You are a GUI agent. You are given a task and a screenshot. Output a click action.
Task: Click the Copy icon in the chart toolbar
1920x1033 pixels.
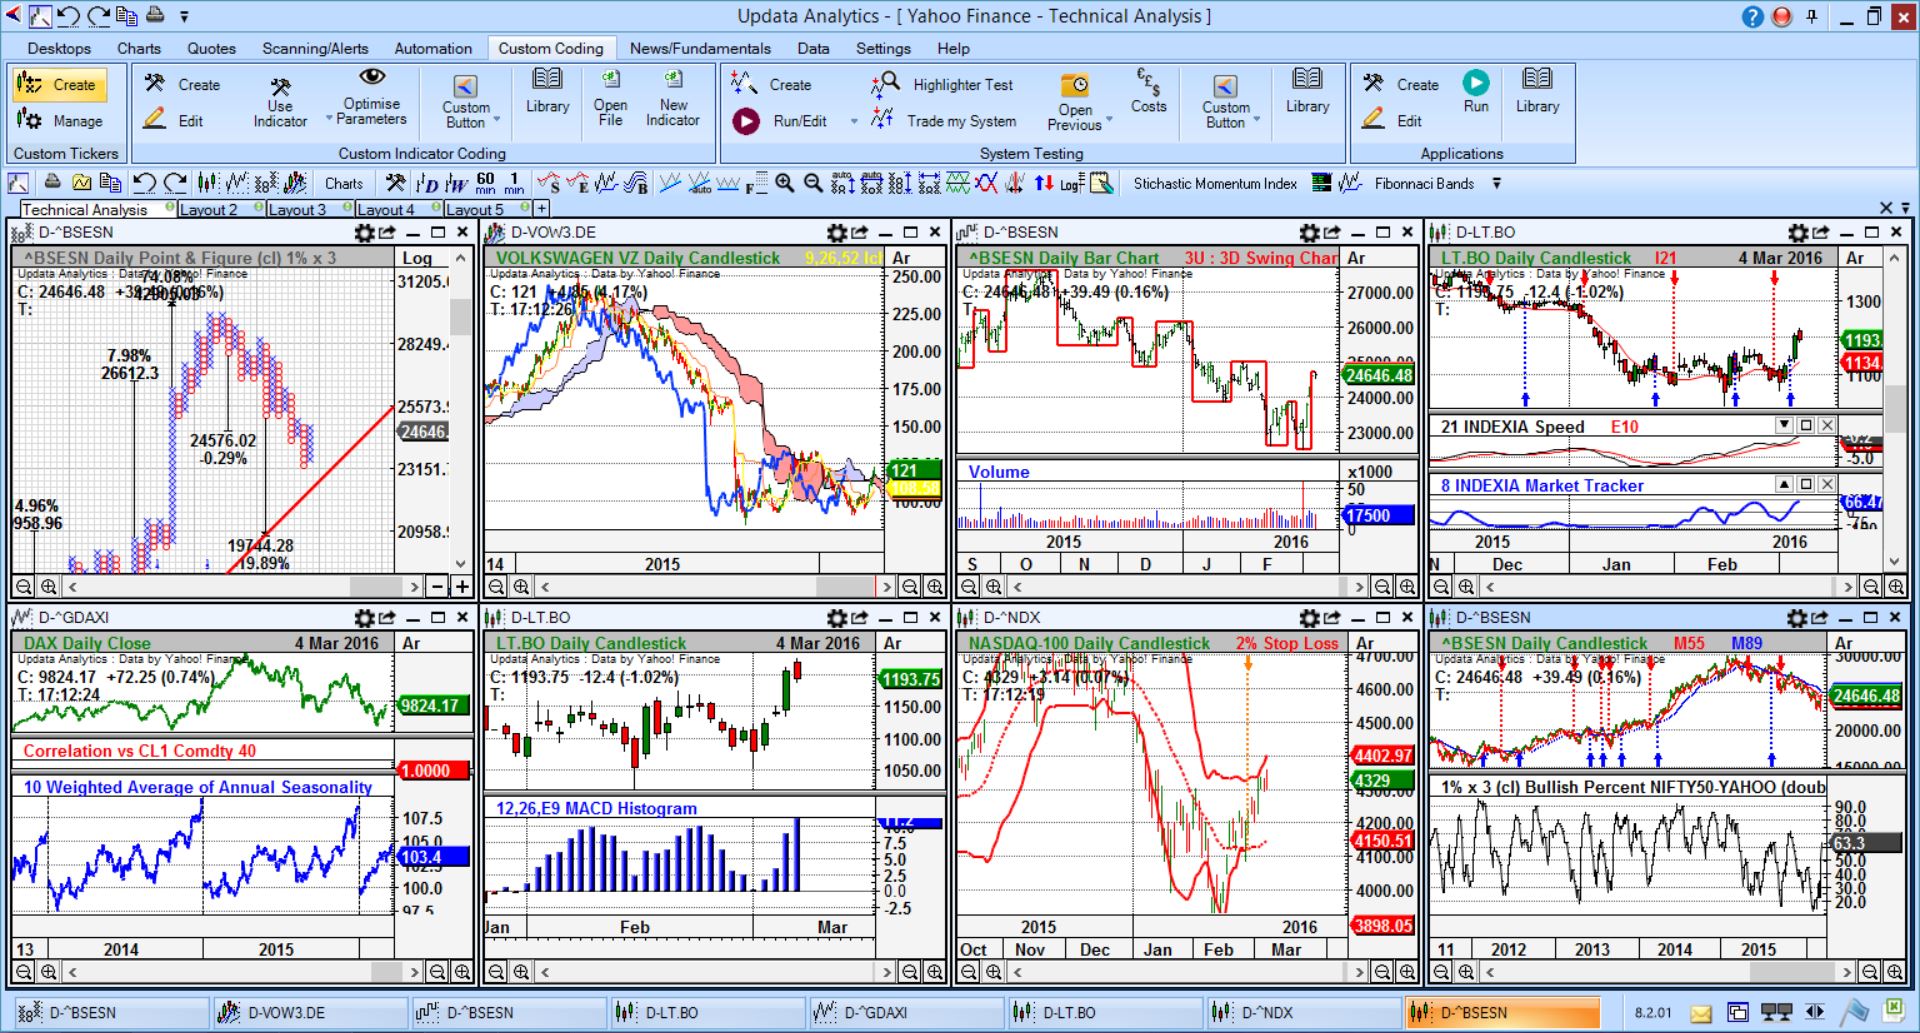[x=110, y=183]
